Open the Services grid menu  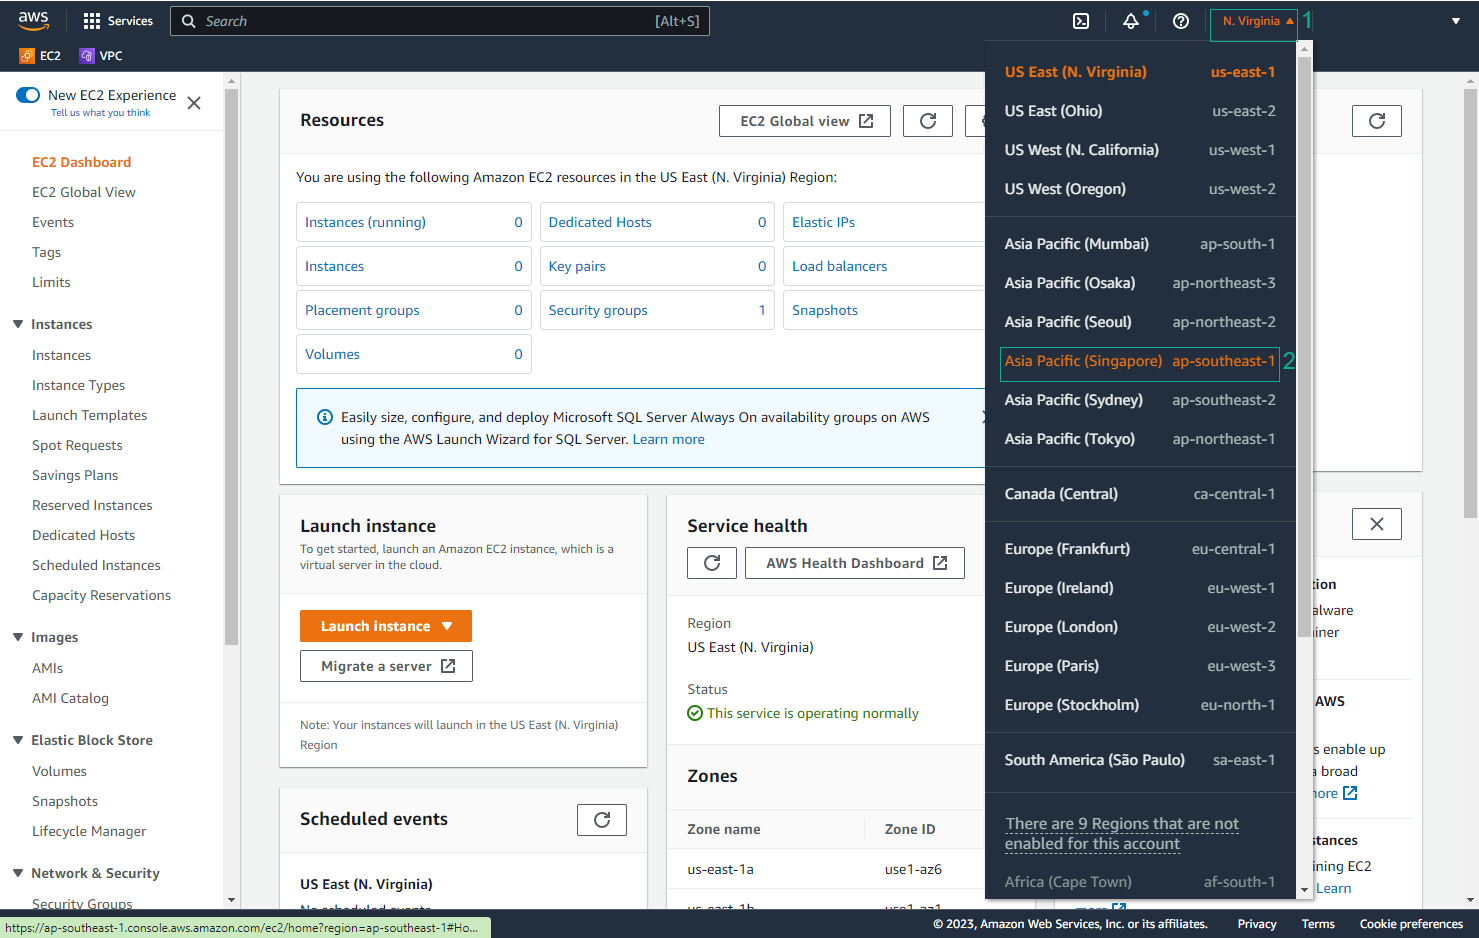click(118, 21)
